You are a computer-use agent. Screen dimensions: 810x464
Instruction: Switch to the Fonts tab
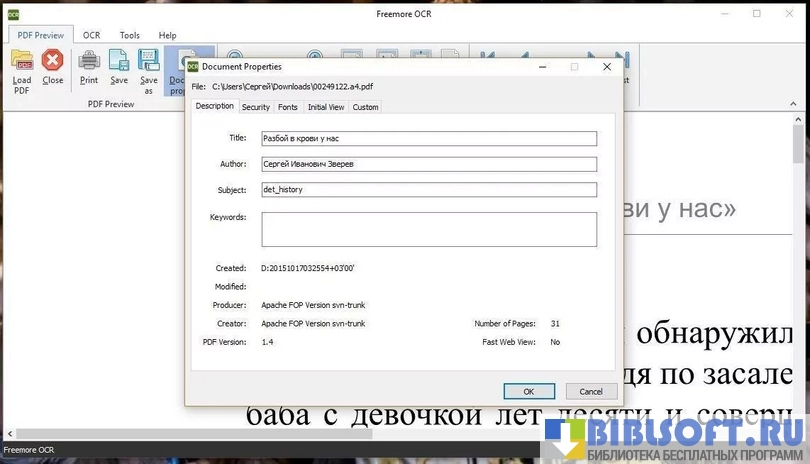click(x=288, y=107)
